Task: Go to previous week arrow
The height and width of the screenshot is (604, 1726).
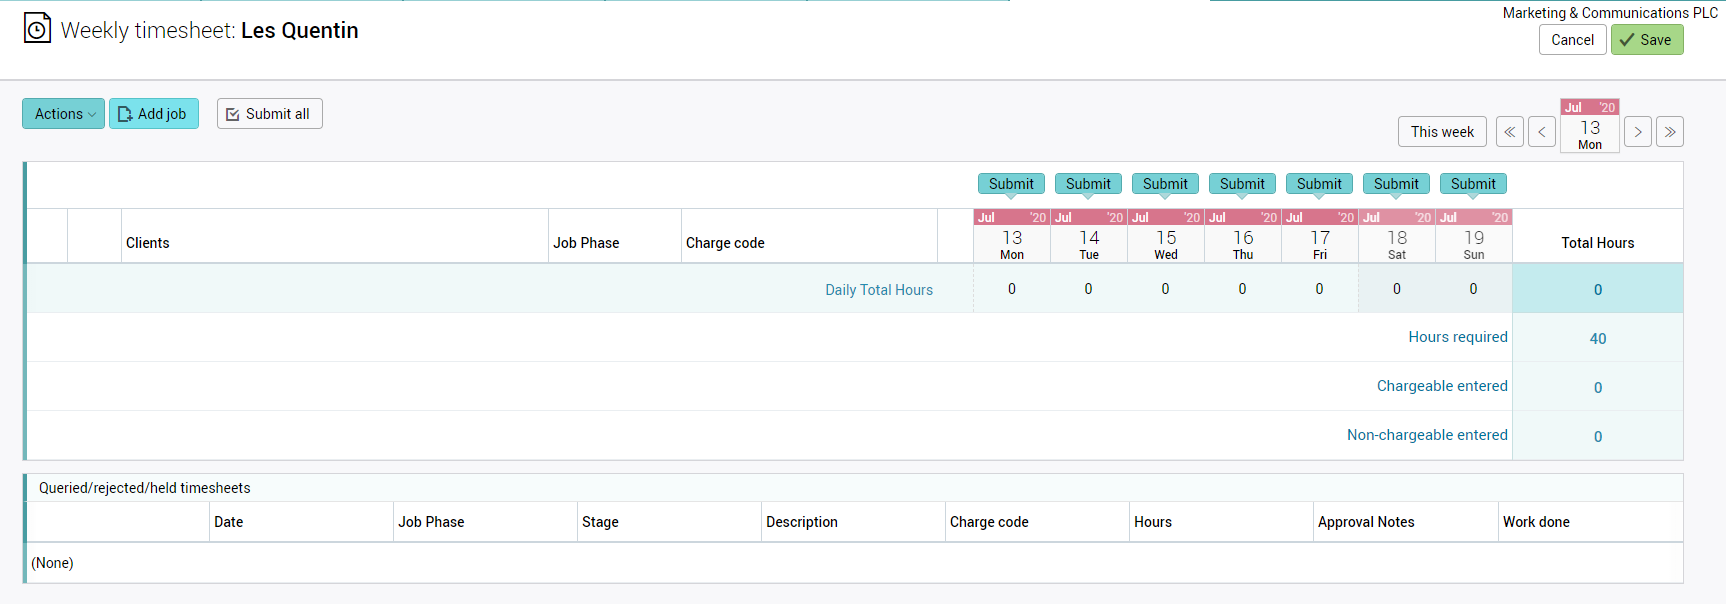Action: (1541, 132)
